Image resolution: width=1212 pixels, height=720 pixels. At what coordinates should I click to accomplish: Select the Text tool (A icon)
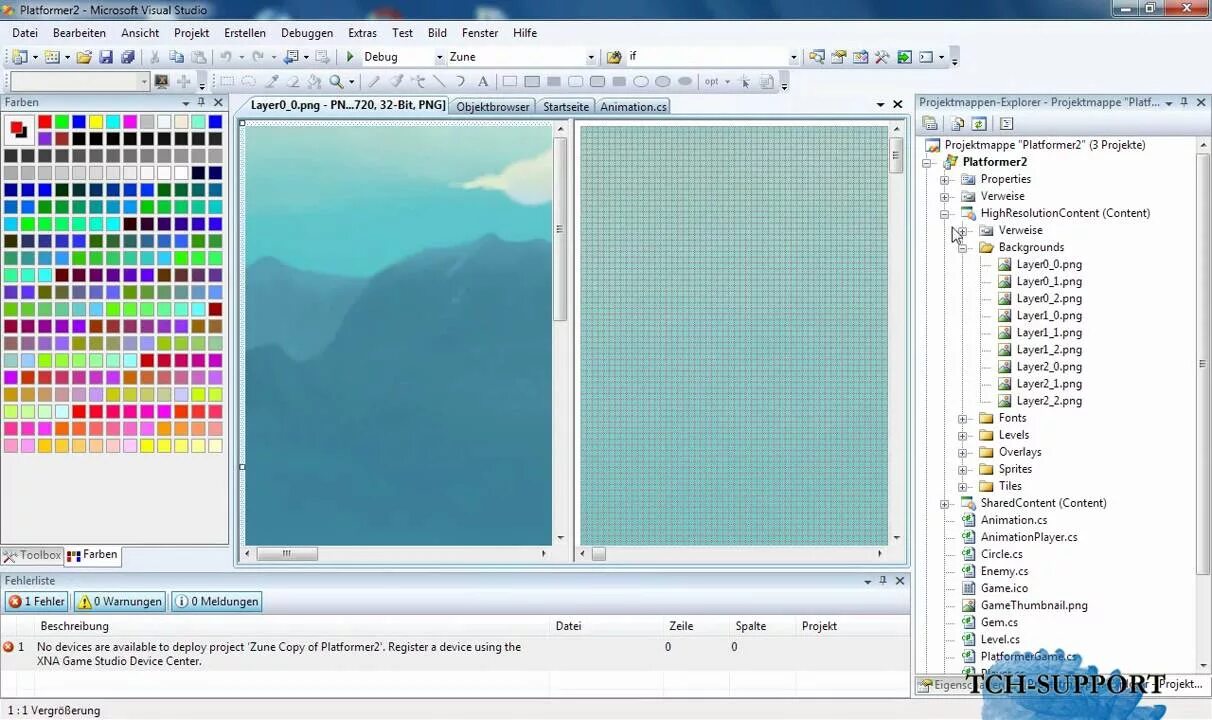(x=483, y=82)
